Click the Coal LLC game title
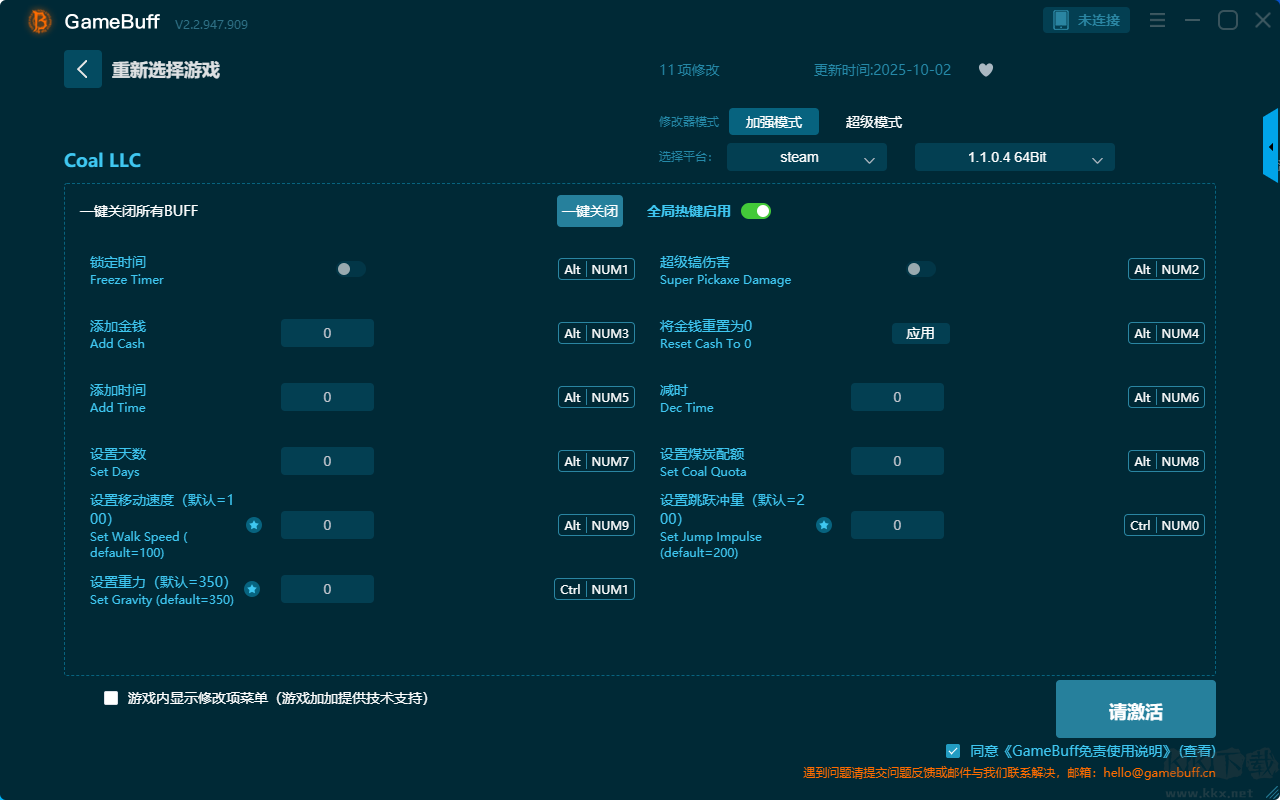 pyautogui.click(x=103, y=160)
